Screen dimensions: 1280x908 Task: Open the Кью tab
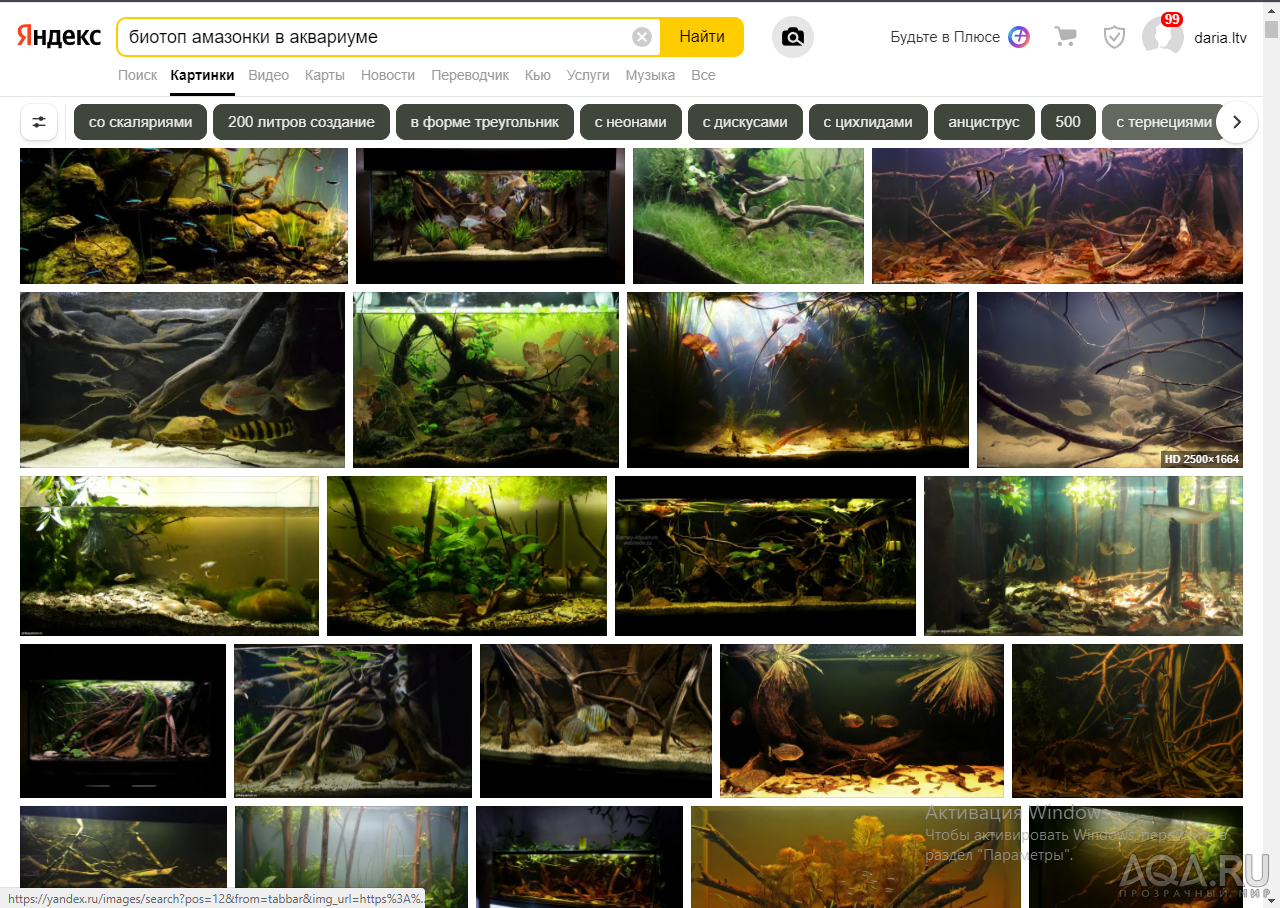coord(538,75)
